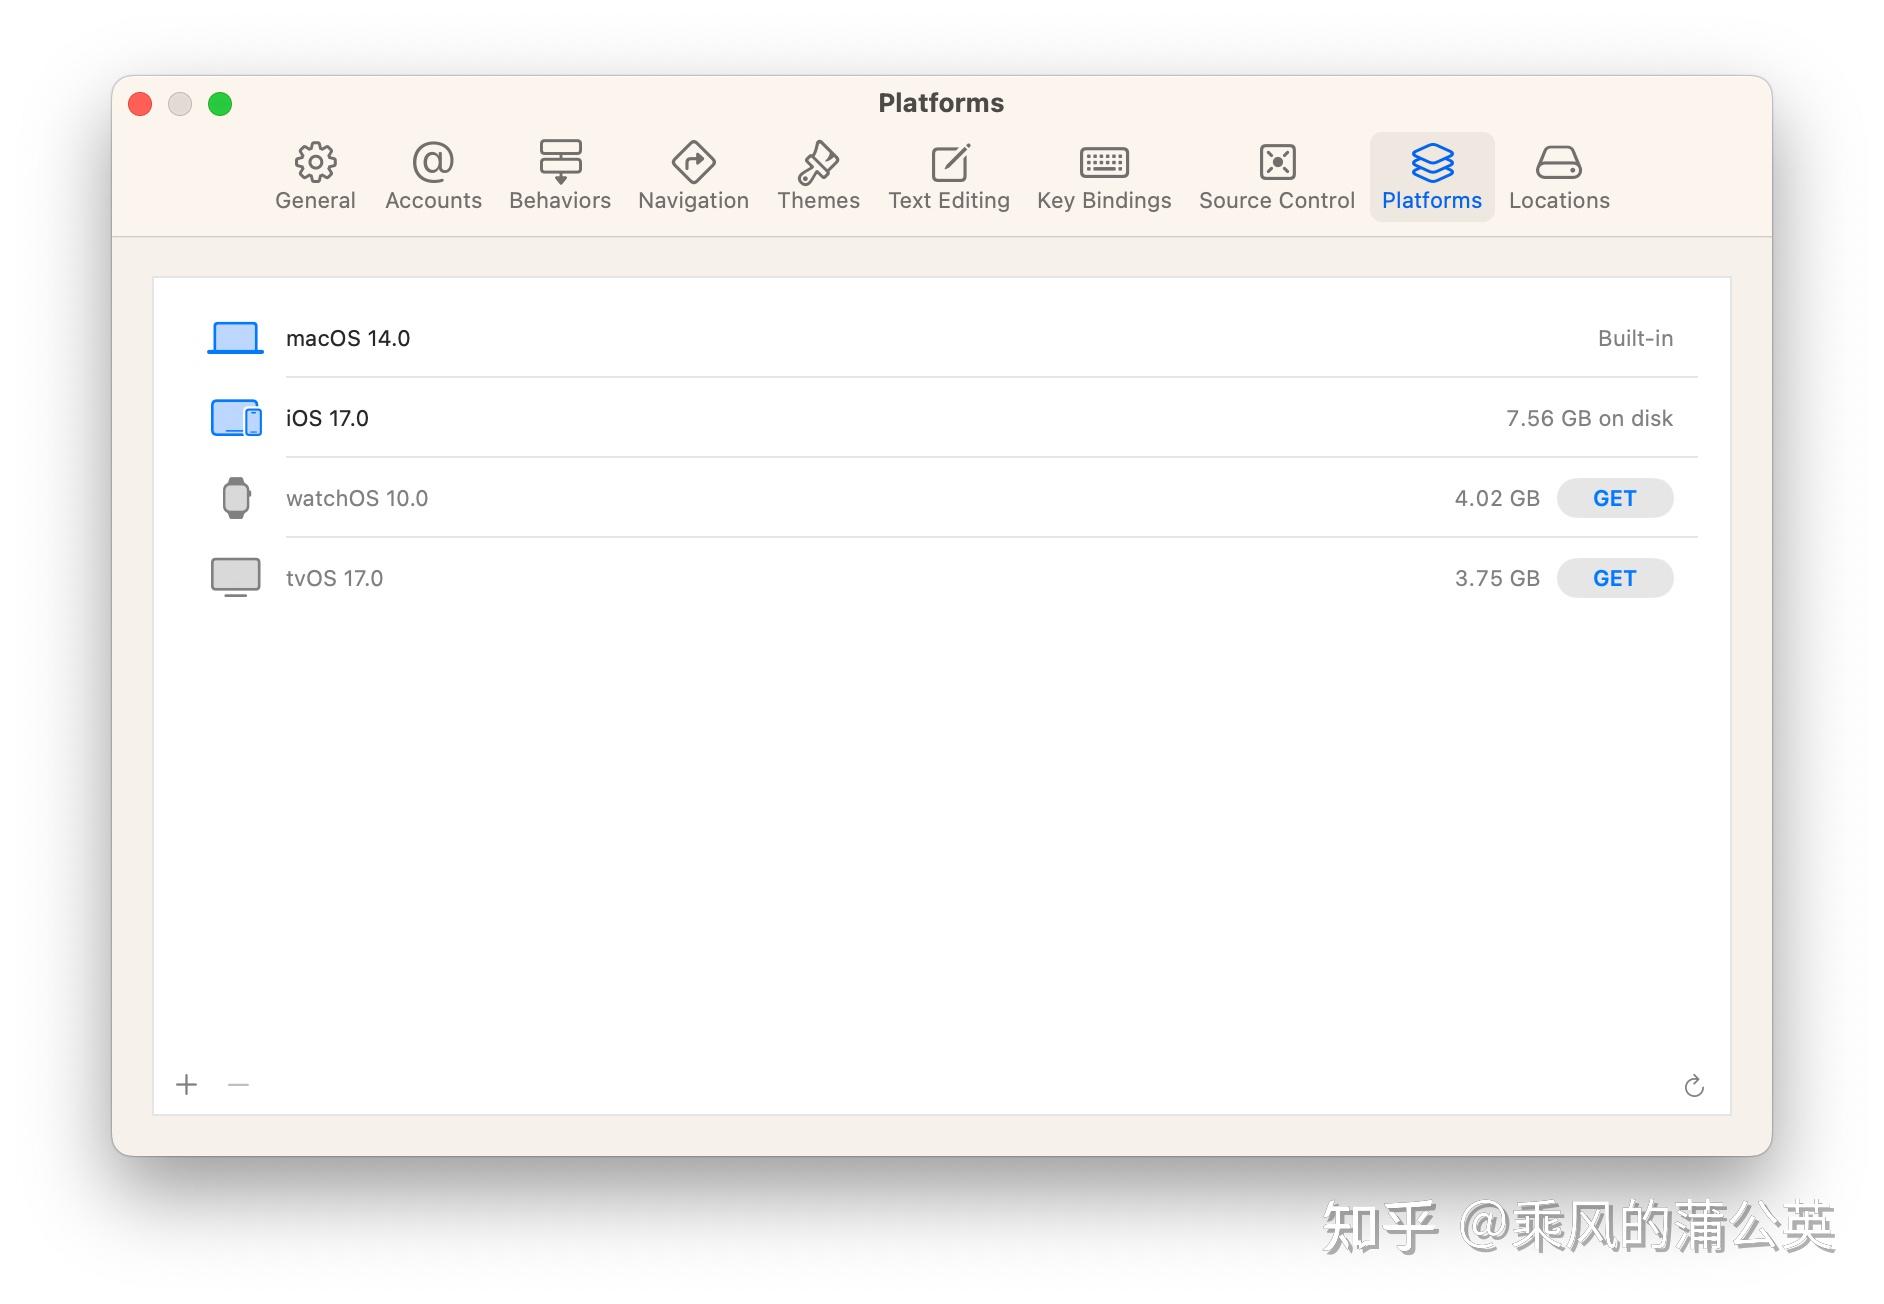Screen dimensions: 1884x1304
Task: Switch to the Platforms tab
Action: click(x=1431, y=176)
